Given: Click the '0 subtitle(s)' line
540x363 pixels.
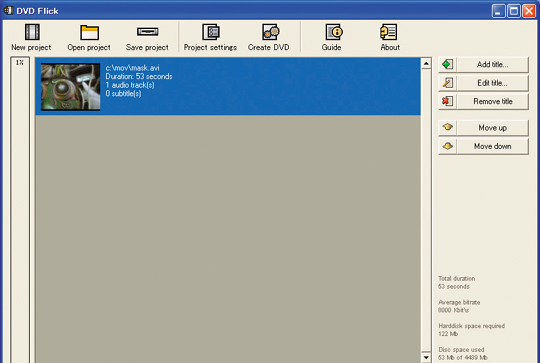Looking at the screenshot, I should tap(123, 94).
